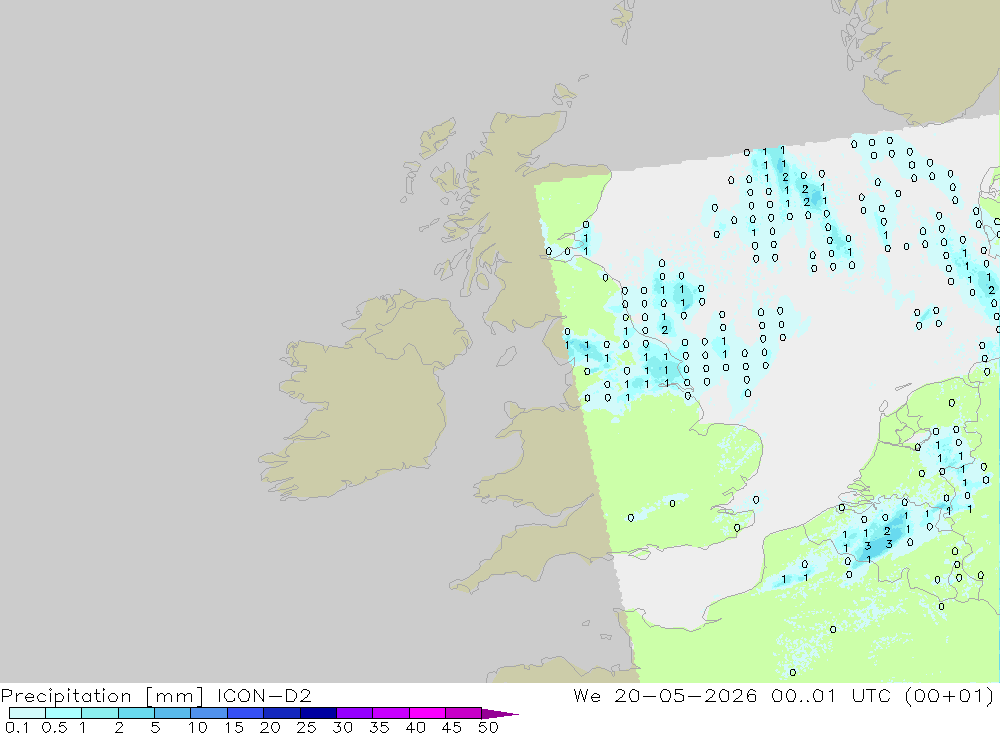
Task: Click the "15" legend value label
Action: coord(234,727)
